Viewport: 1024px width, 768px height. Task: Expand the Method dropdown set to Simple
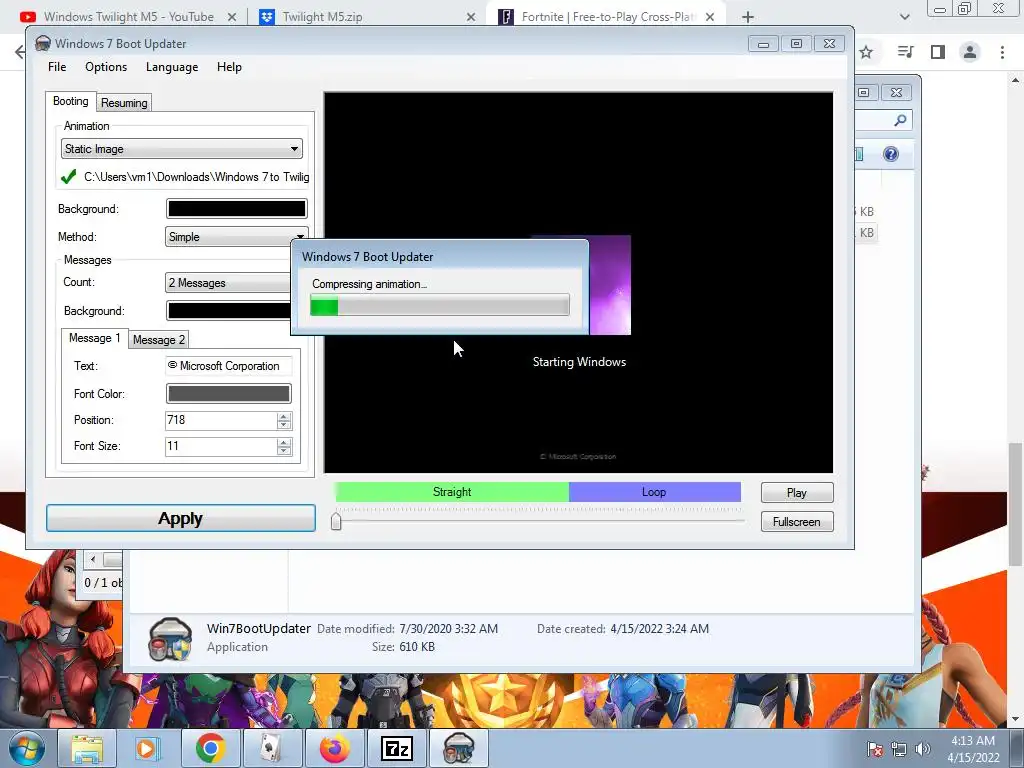pos(236,236)
